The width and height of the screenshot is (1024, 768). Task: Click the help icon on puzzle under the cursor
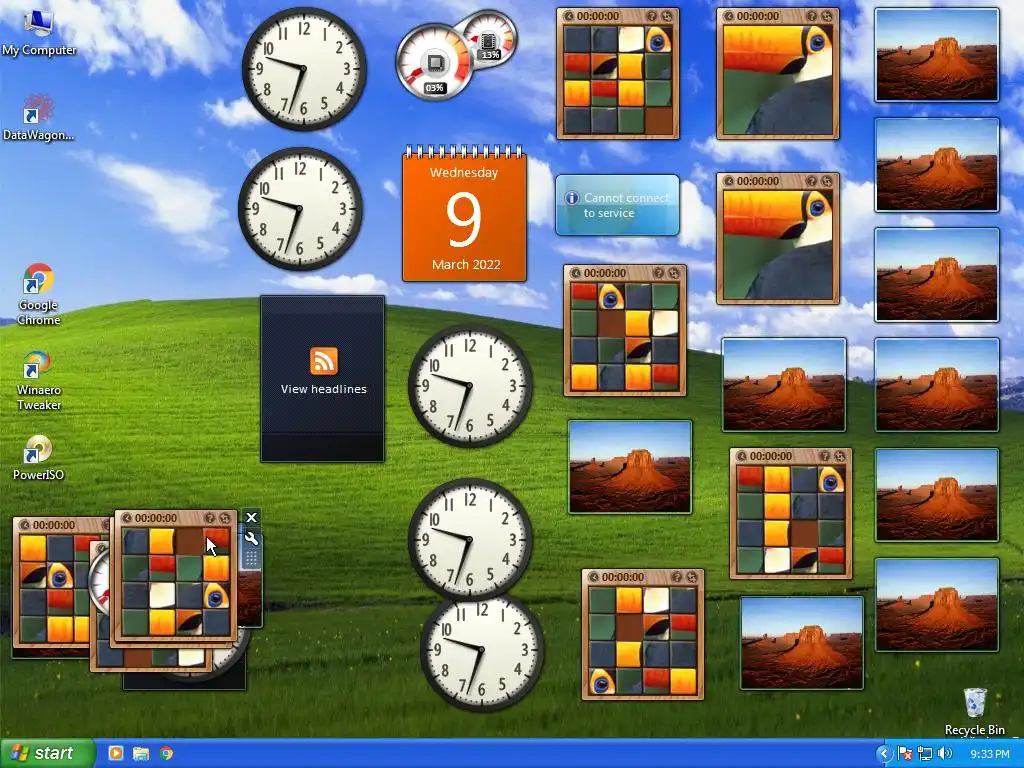coord(210,518)
